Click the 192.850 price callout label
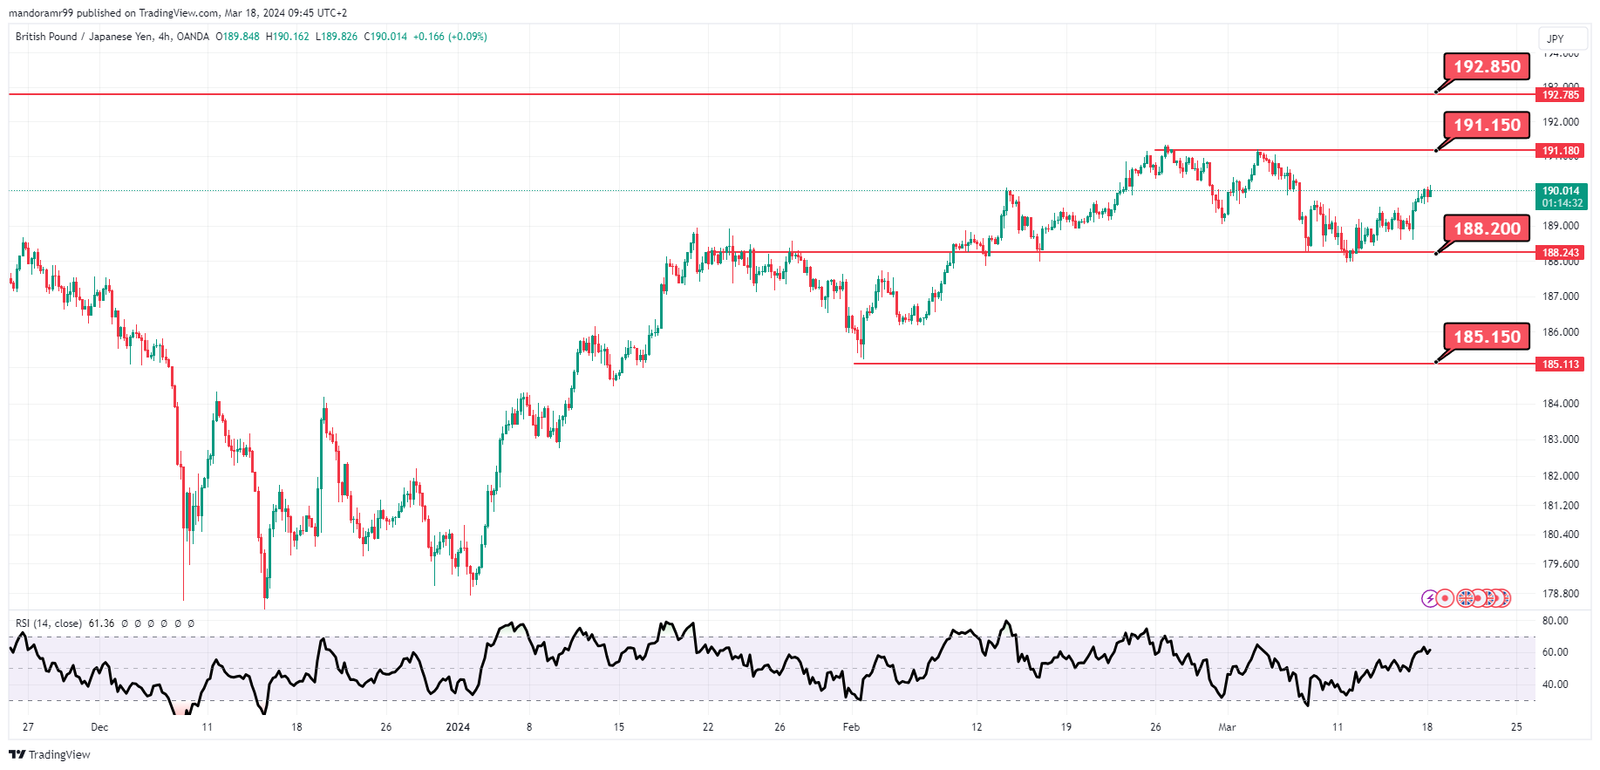Viewport: 1600px width, 770px height. (1486, 67)
